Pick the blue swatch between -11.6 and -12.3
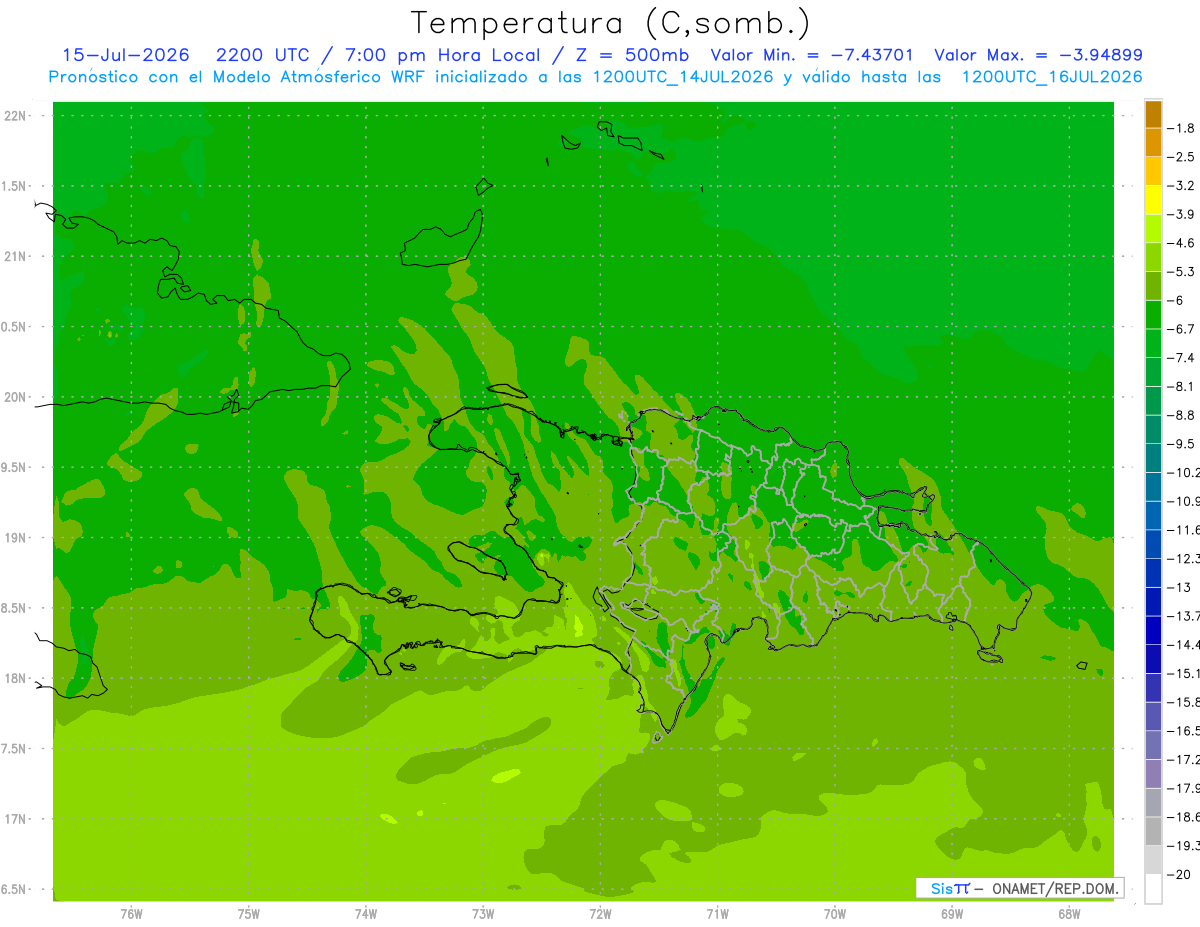 (x=1153, y=544)
